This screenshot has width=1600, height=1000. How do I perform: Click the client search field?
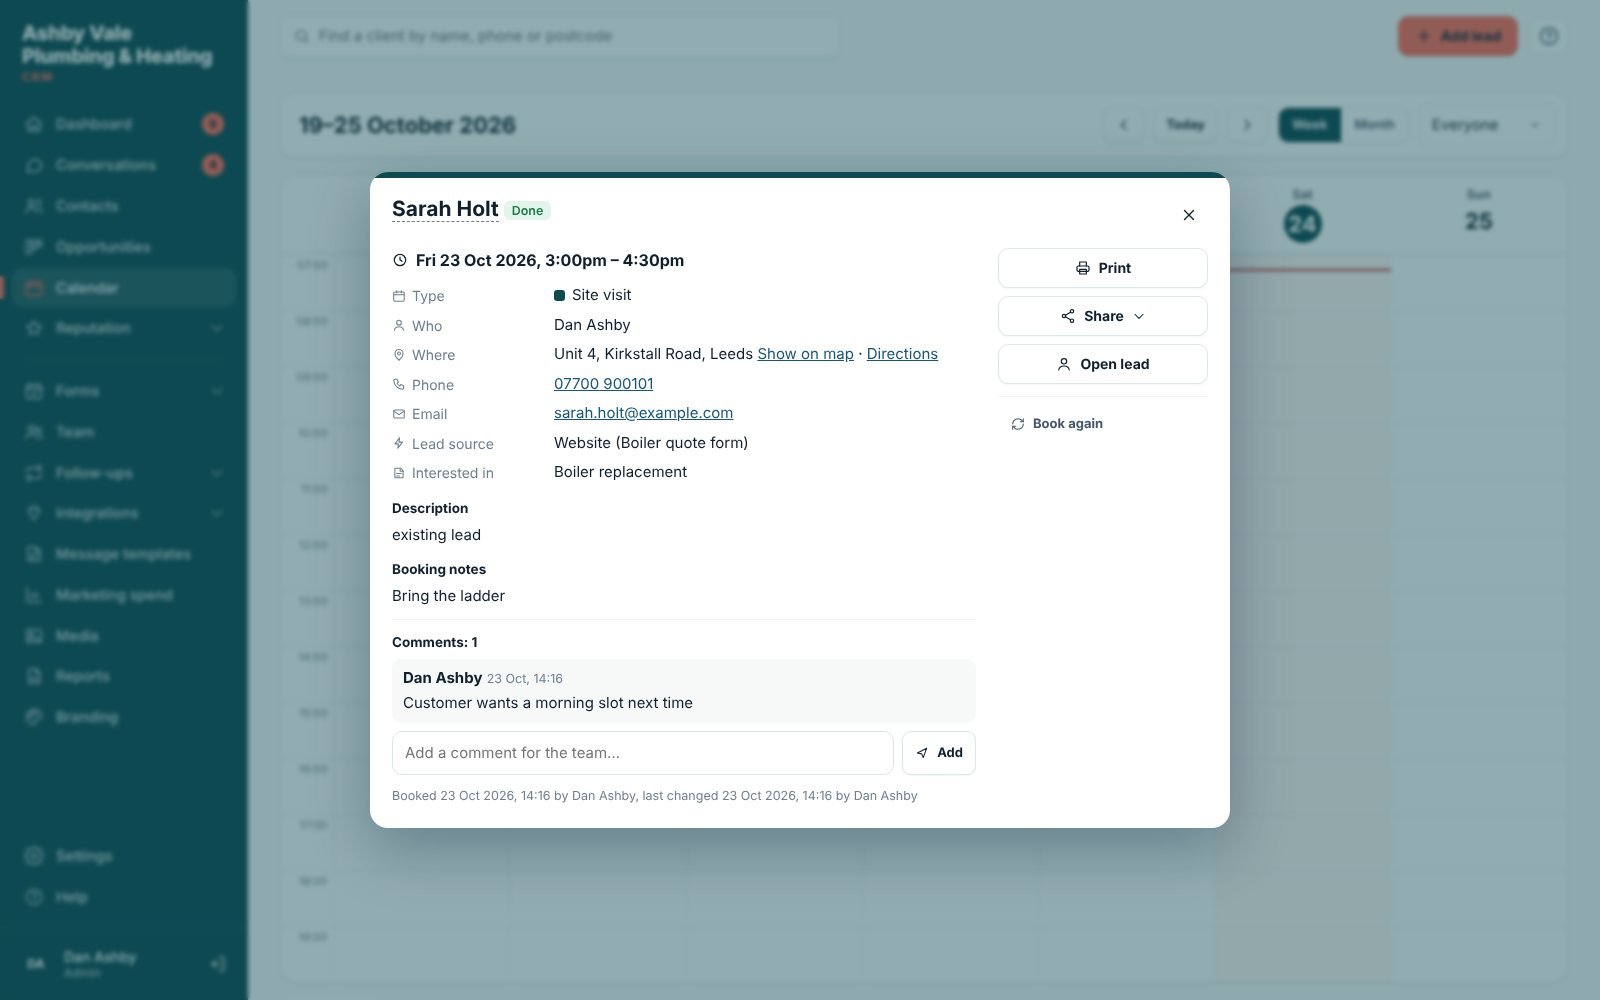pyautogui.click(x=559, y=36)
